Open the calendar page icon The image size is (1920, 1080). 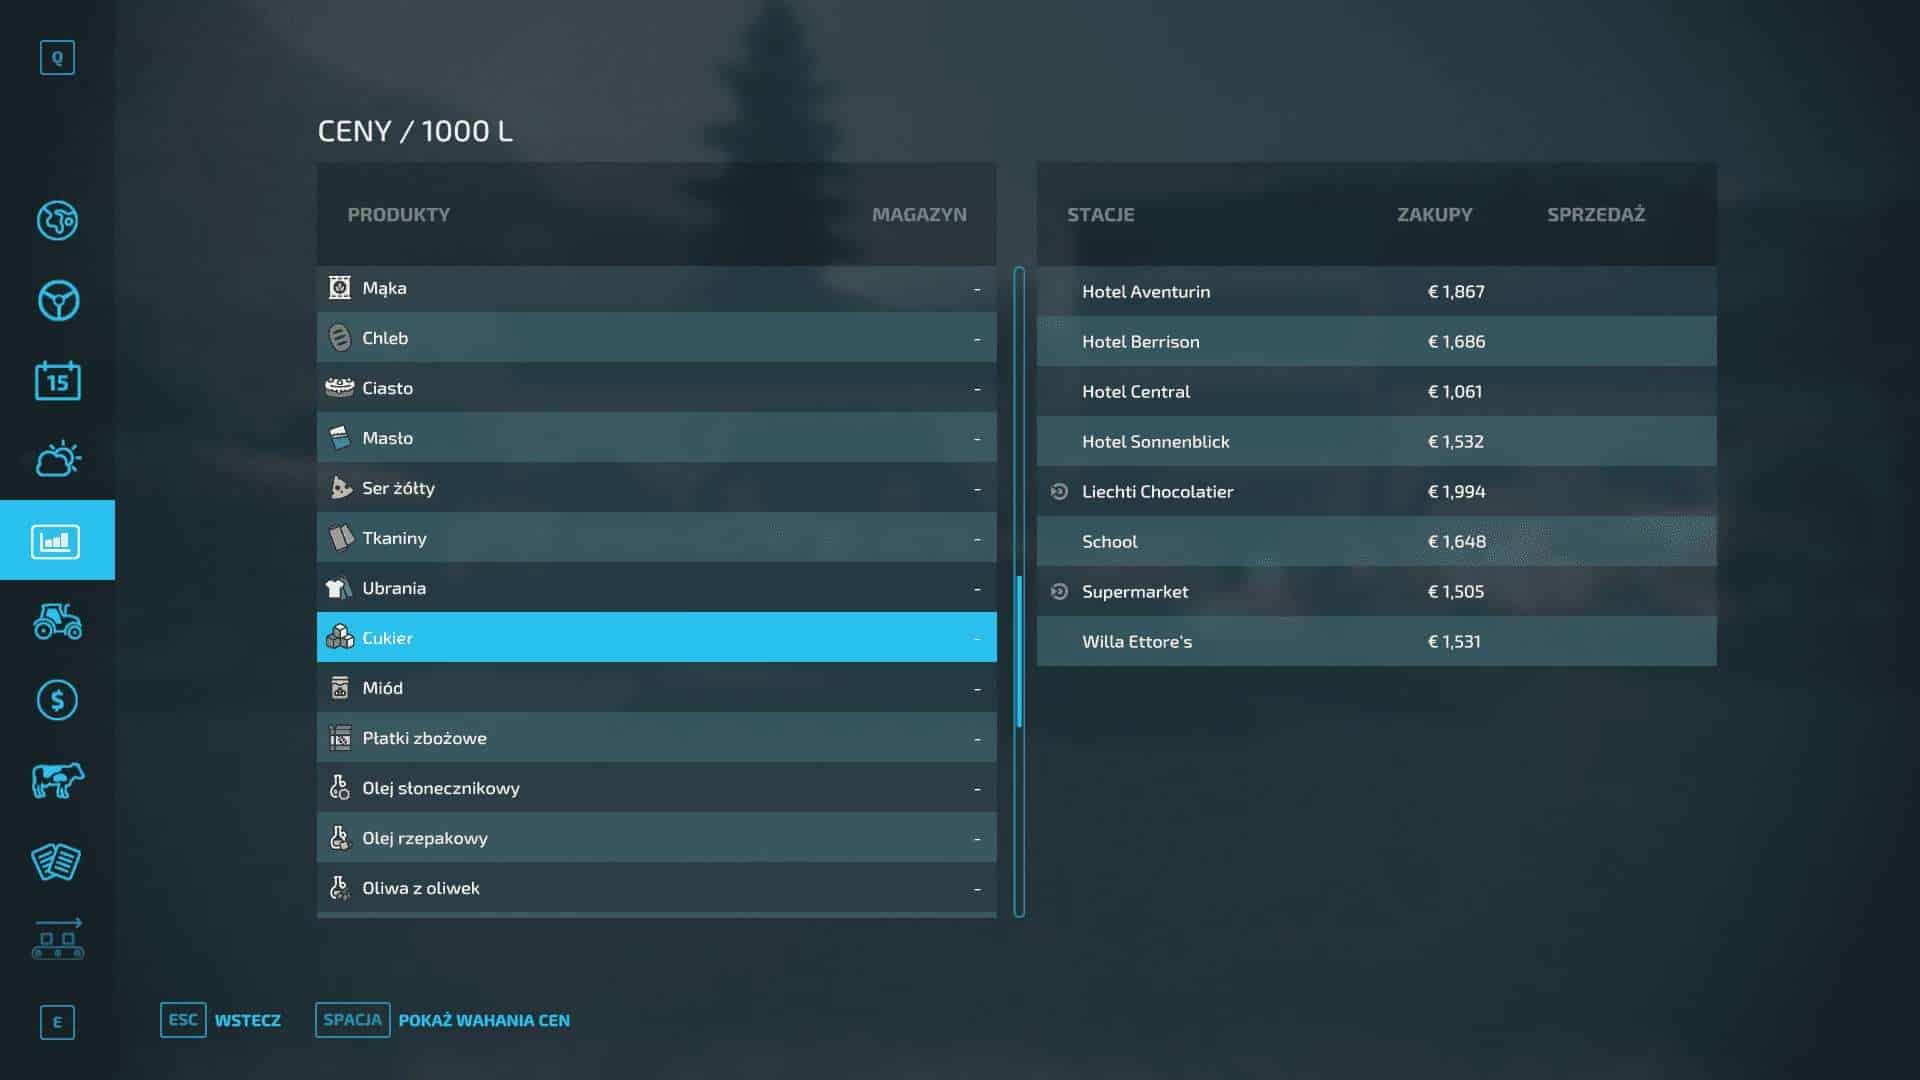(x=57, y=381)
